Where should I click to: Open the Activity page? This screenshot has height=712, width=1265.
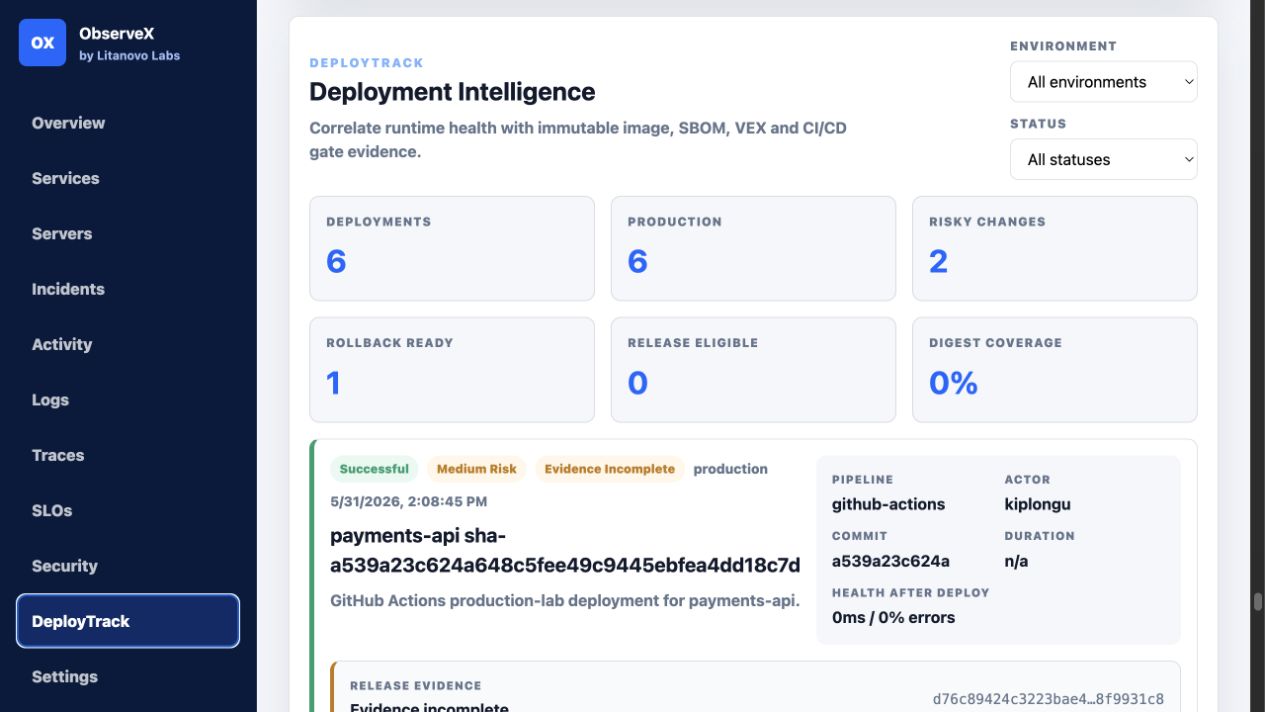[61, 344]
